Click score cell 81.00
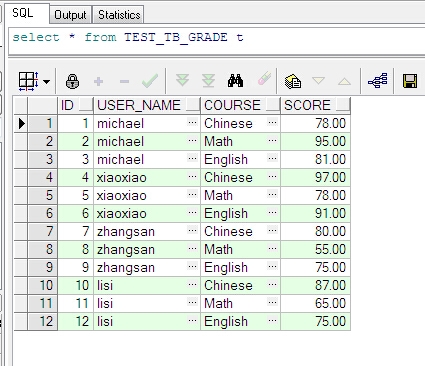This screenshot has width=425, height=366. point(315,160)
